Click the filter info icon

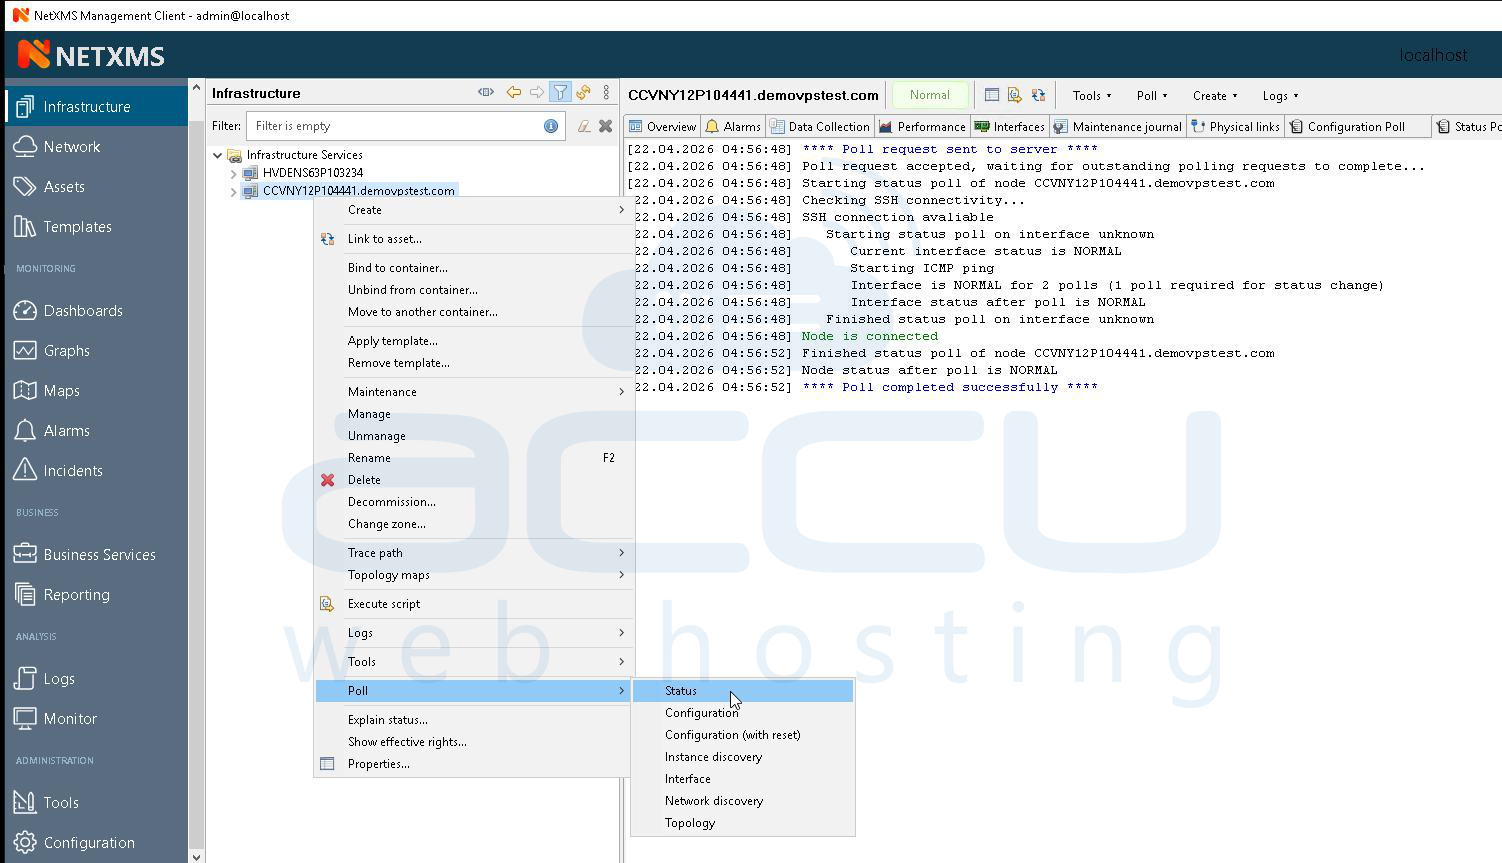(x=551, y=126)
